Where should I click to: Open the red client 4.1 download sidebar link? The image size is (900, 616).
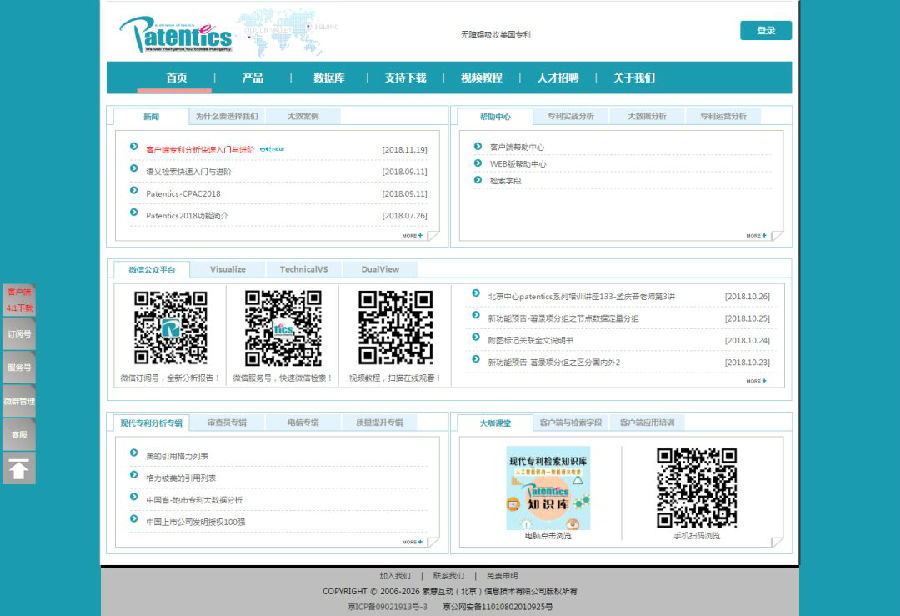click(19, 300)
